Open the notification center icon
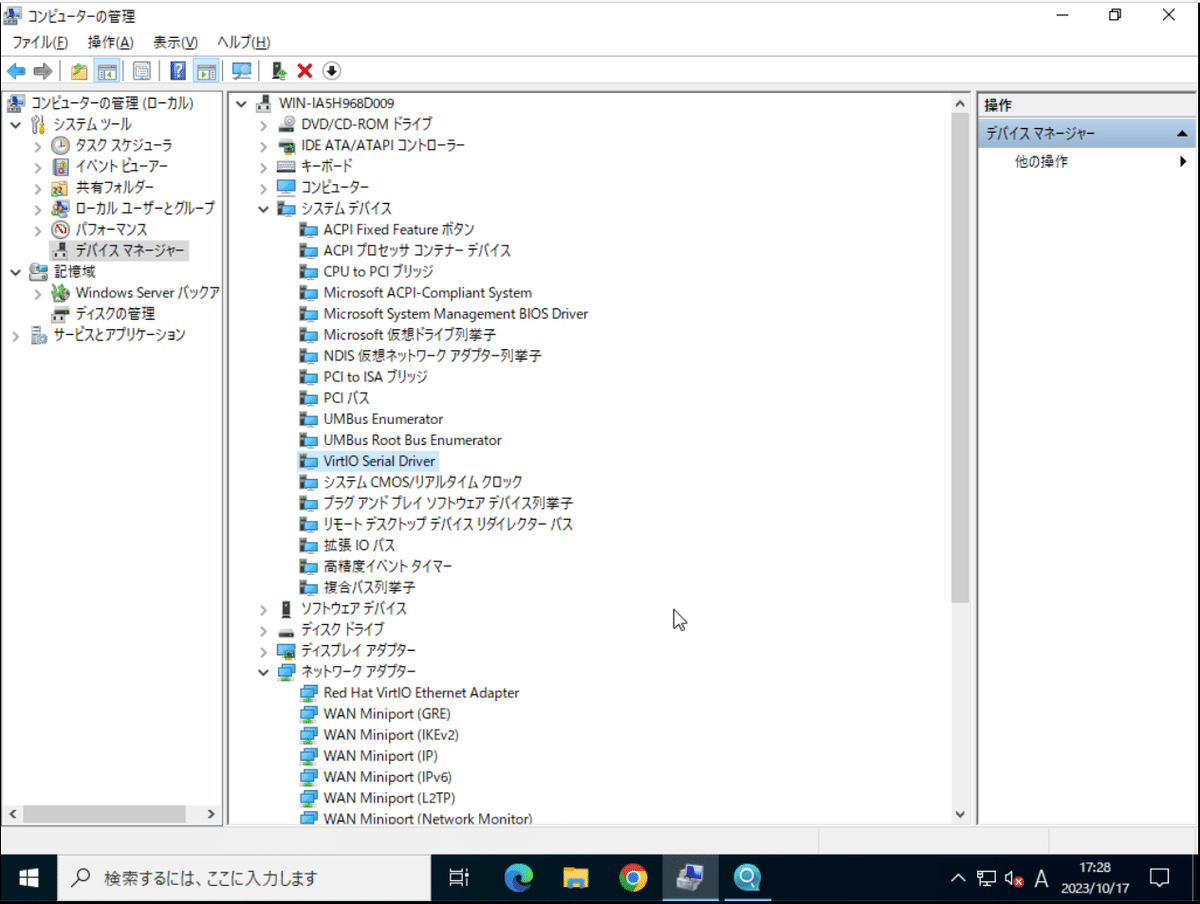1200x904 pixels. pyautogui.click(x=1160, y=878)
